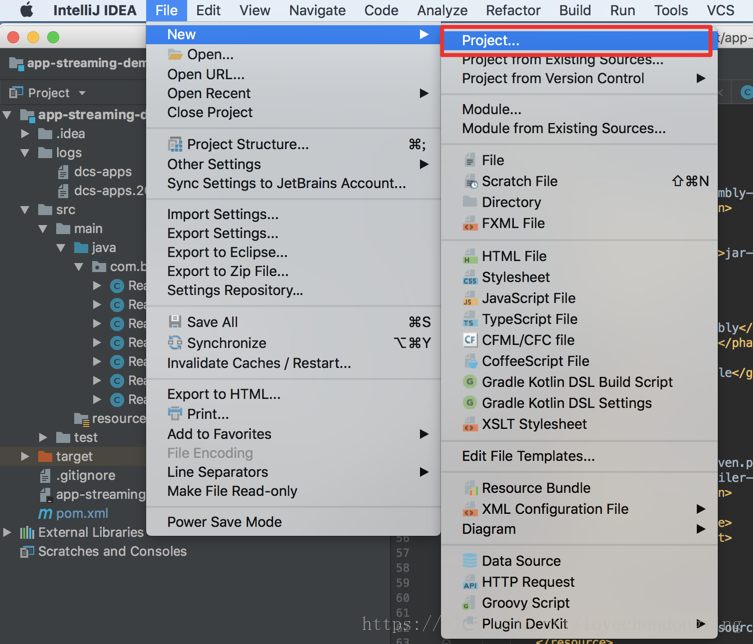Click the Groovy Script icon
The image size is (753, 644).
click(469, 603)
